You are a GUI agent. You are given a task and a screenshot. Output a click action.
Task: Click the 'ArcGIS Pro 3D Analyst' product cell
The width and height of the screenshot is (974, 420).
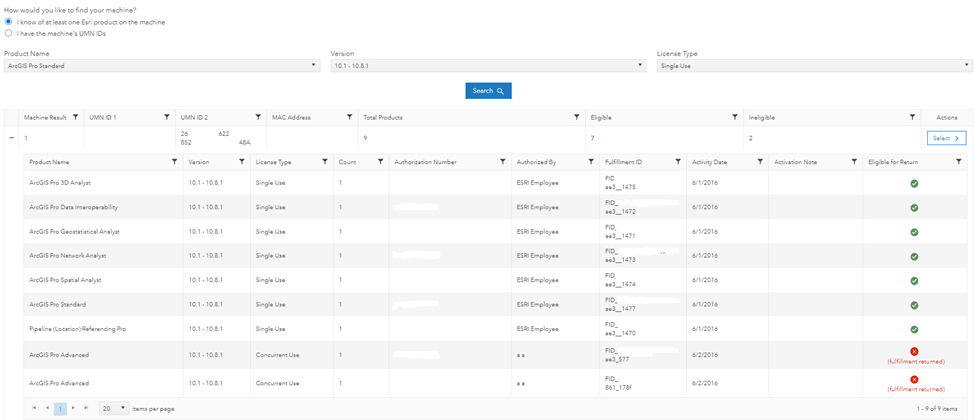[x=60, y=183]
